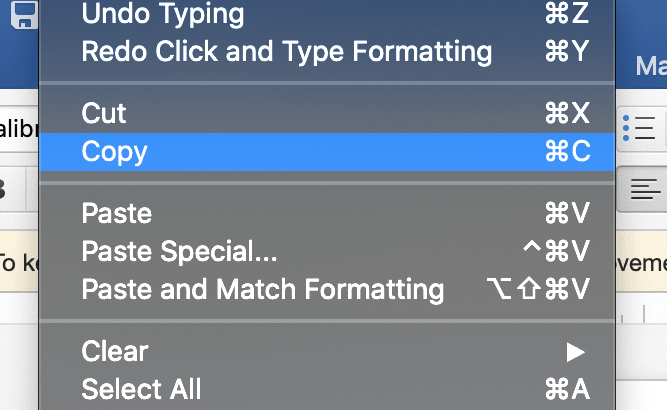Screen dimensions: 667x410
Task: Select the Cut menu entry
Action: (327, 113)
